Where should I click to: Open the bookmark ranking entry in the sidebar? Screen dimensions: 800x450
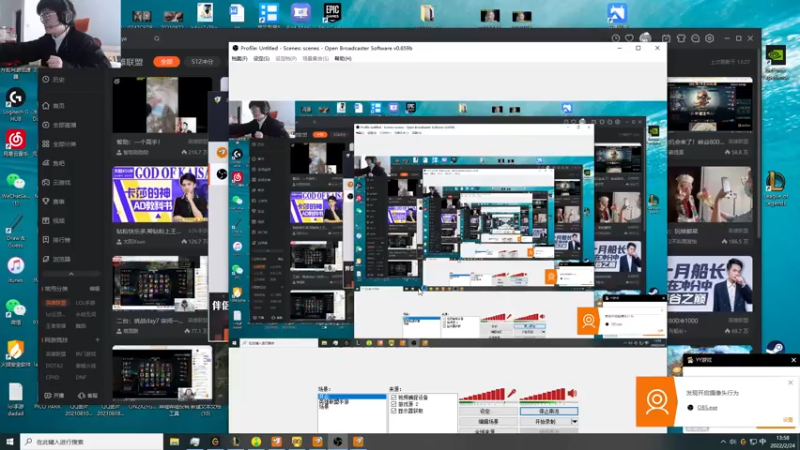tap(57, 240)
